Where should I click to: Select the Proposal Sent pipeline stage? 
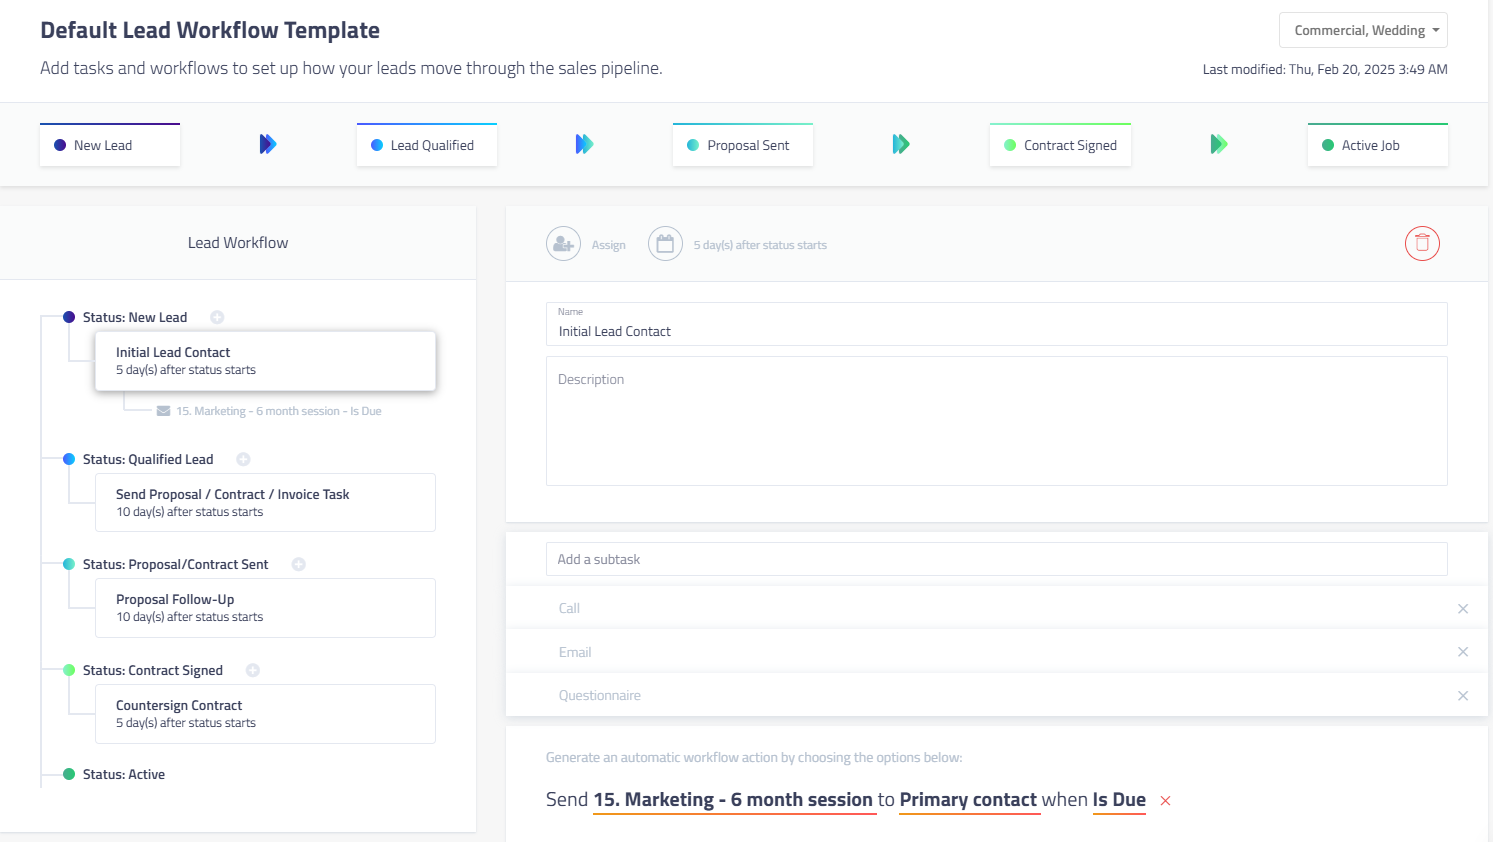click(x=742, y=145)
